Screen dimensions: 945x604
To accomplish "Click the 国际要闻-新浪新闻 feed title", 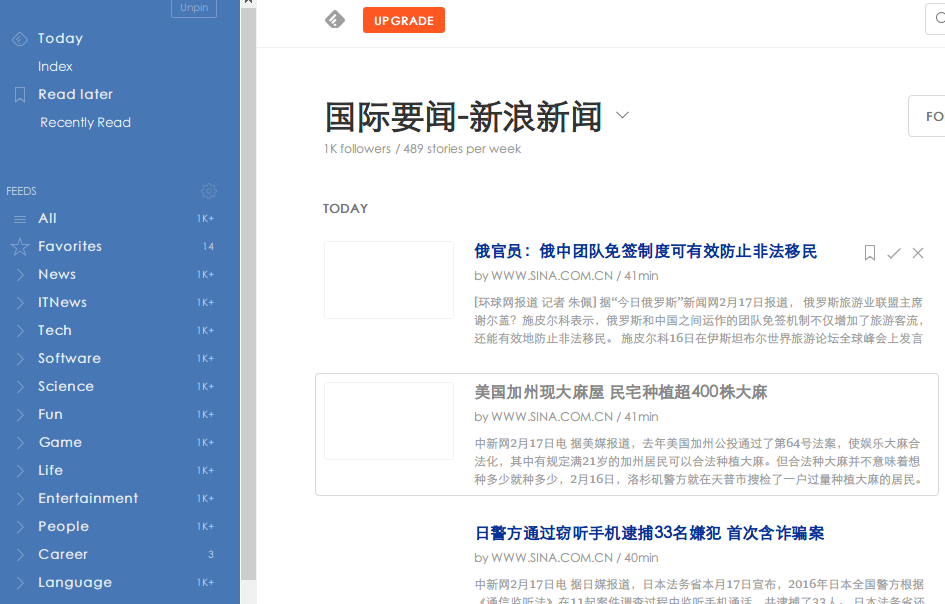I will 463,116.
